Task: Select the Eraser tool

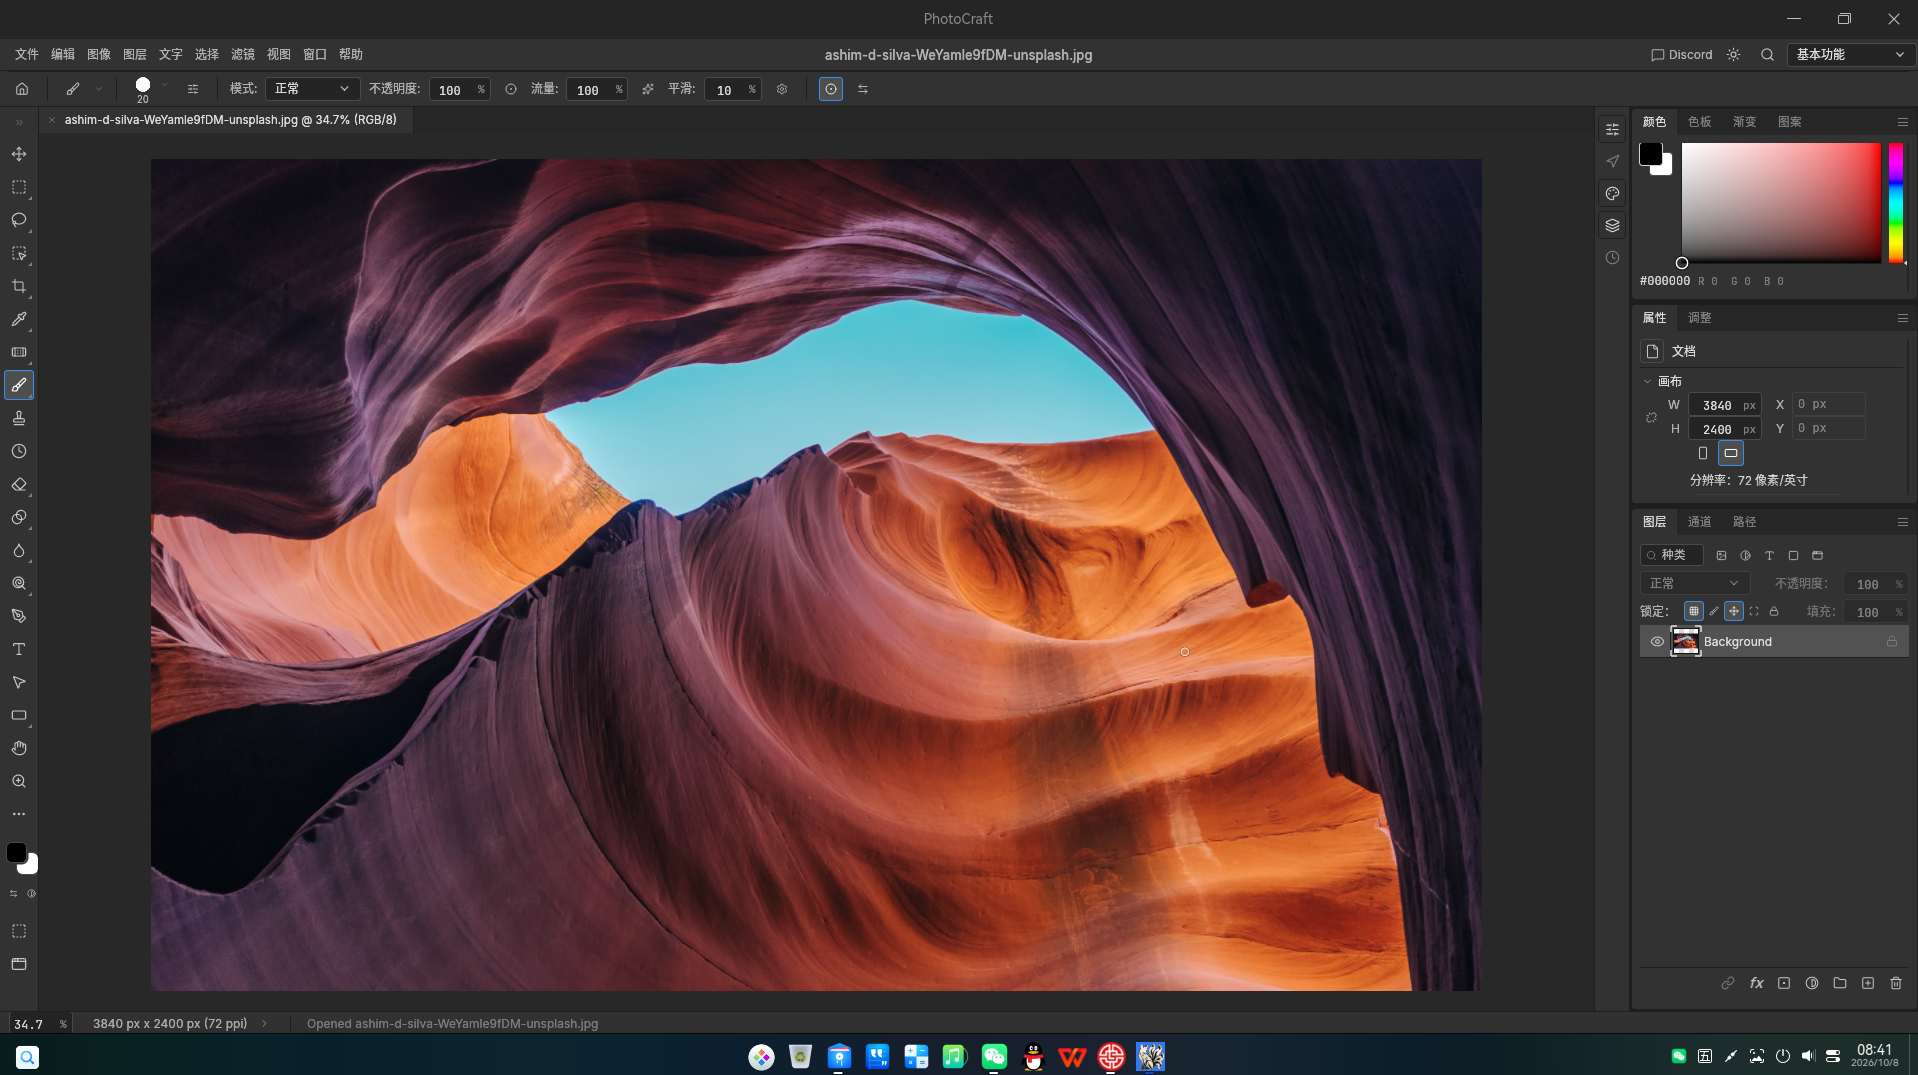Action: [19, 484]
